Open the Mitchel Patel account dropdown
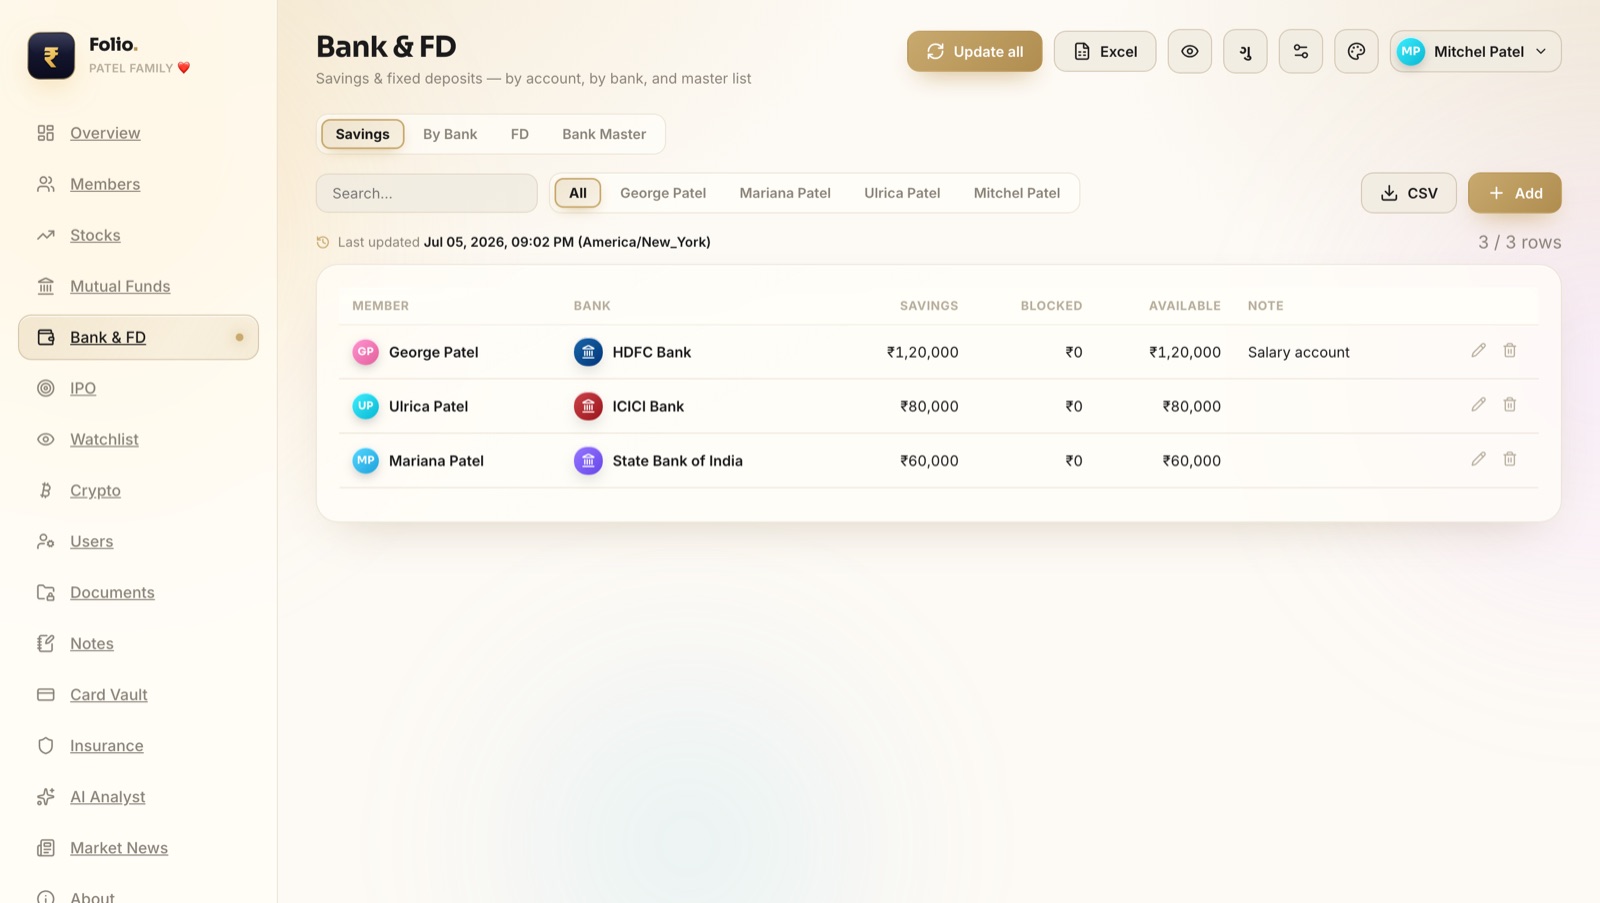The image size is (1600, 903). (1475, 51)
